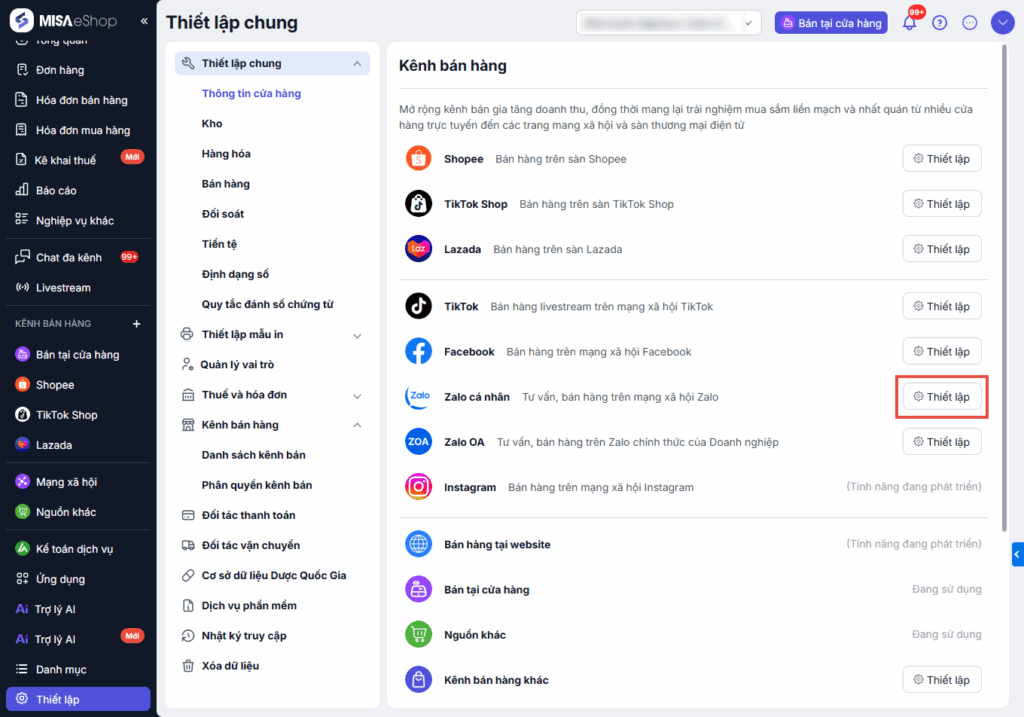
Task: Click the TikTok livestream channel icon
Action: pyautogui.click(x=418, y=306)
